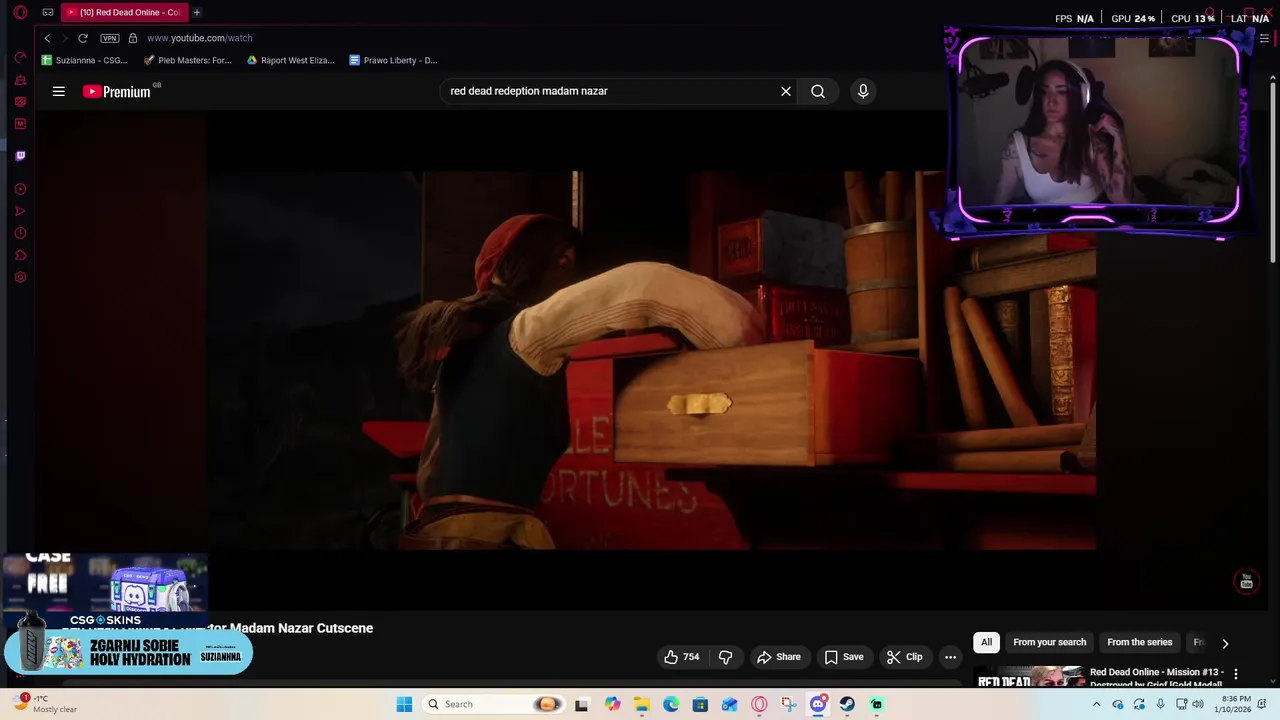Like the video with 754 likes
The width and height of the screenshot is (1280, 720).
pyautogui.click(x=681, y=657)
